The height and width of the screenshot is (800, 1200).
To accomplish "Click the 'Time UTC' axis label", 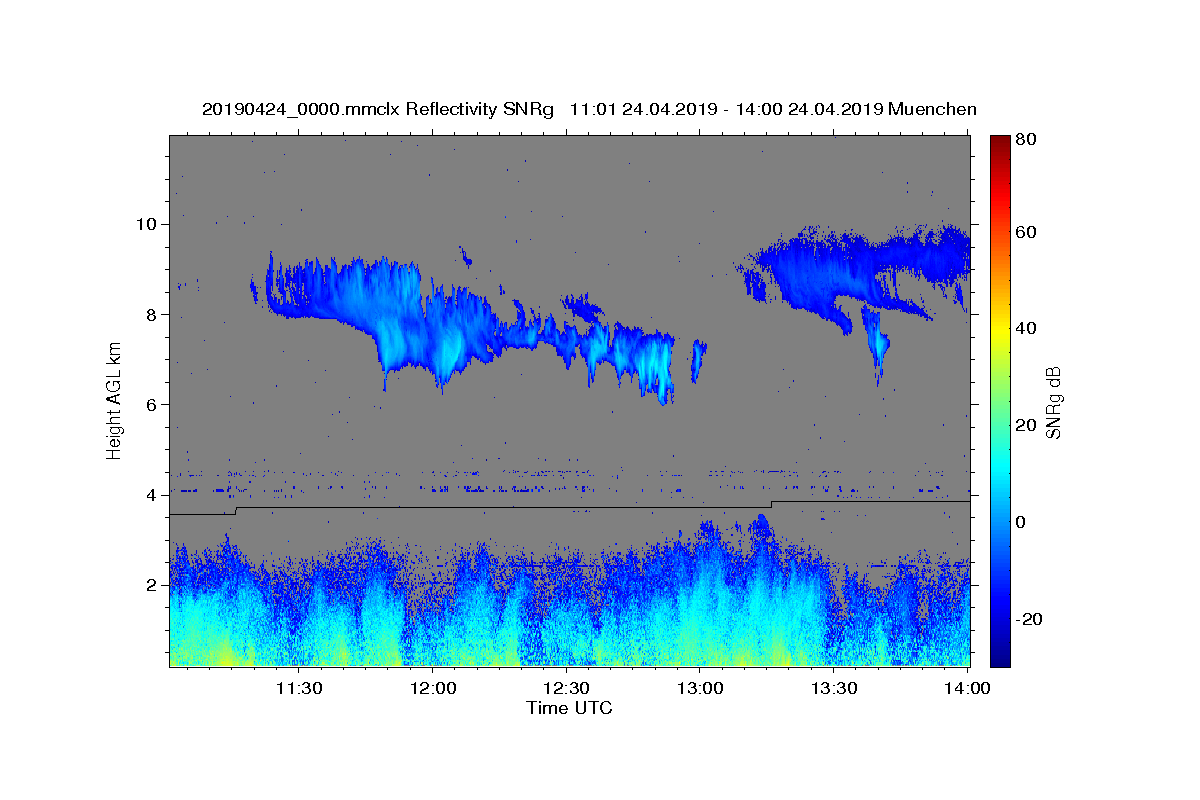I will [x=569, y=708].
